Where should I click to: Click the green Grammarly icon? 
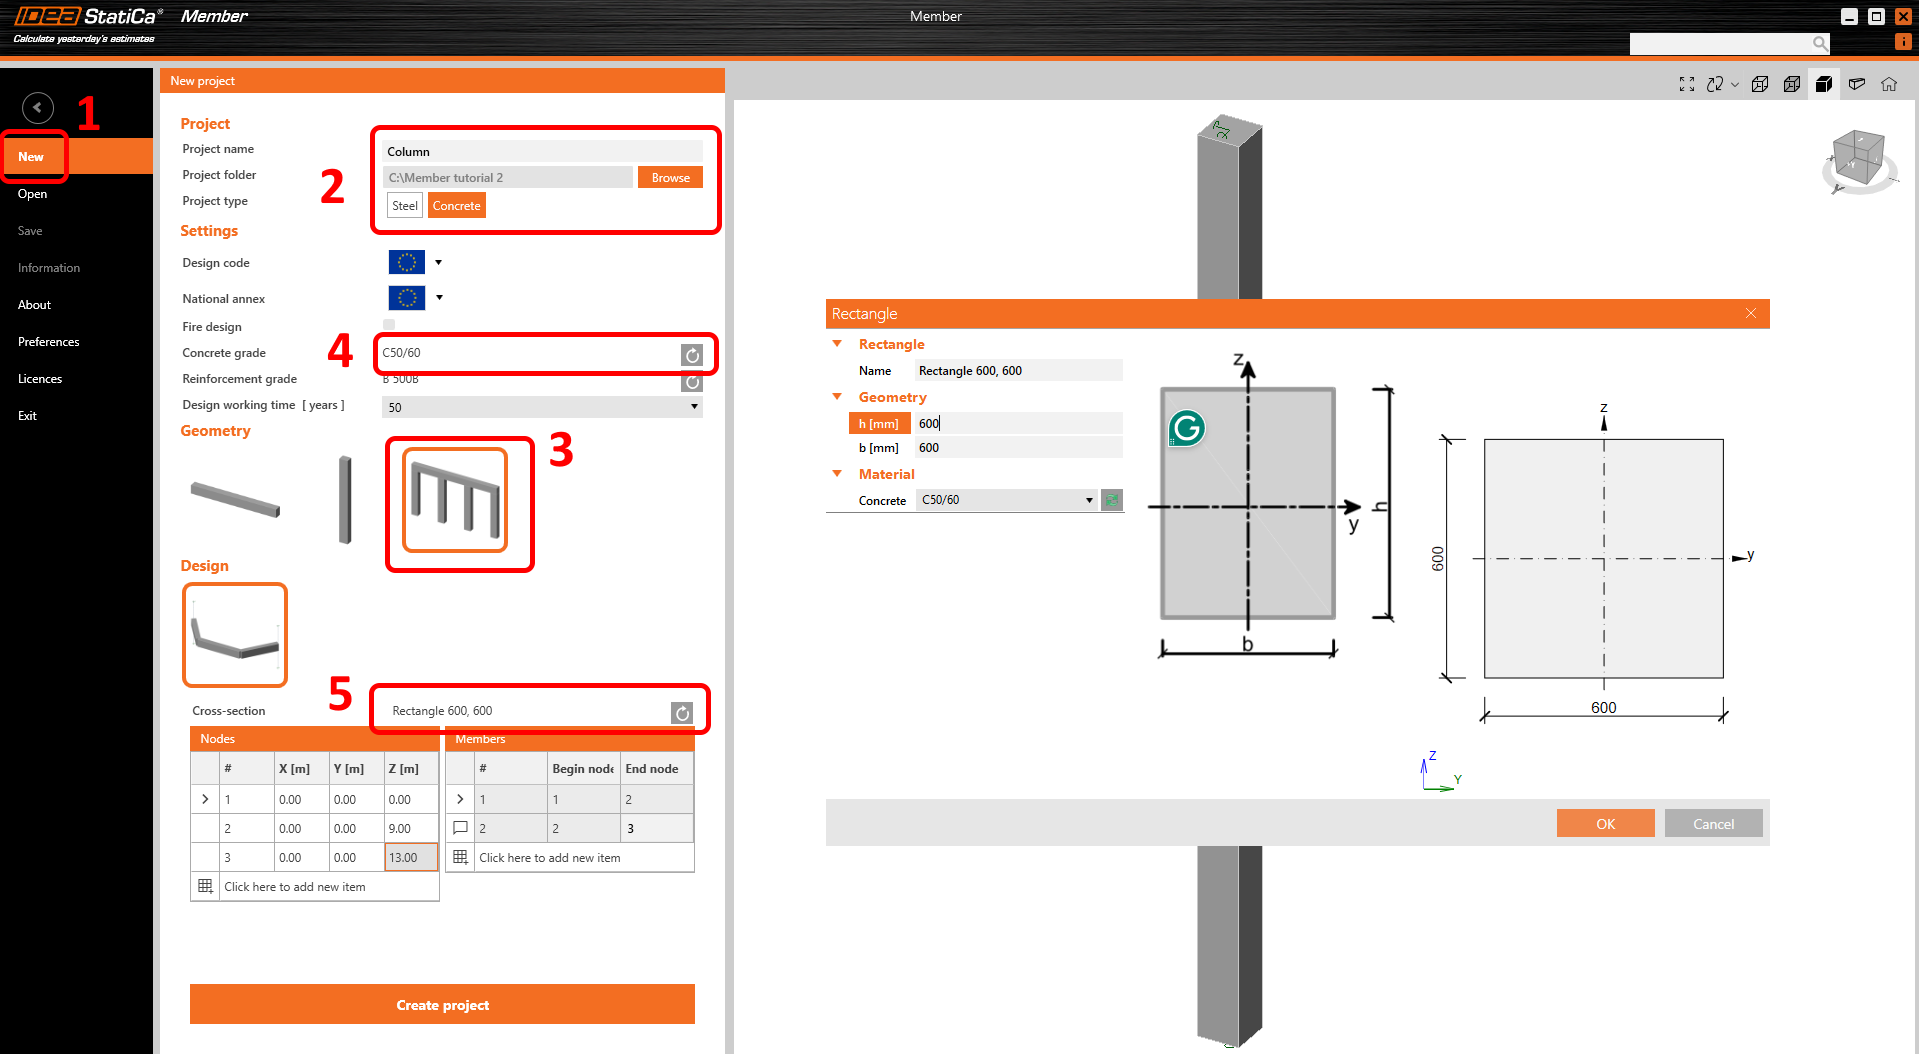tap(1187, 429)
